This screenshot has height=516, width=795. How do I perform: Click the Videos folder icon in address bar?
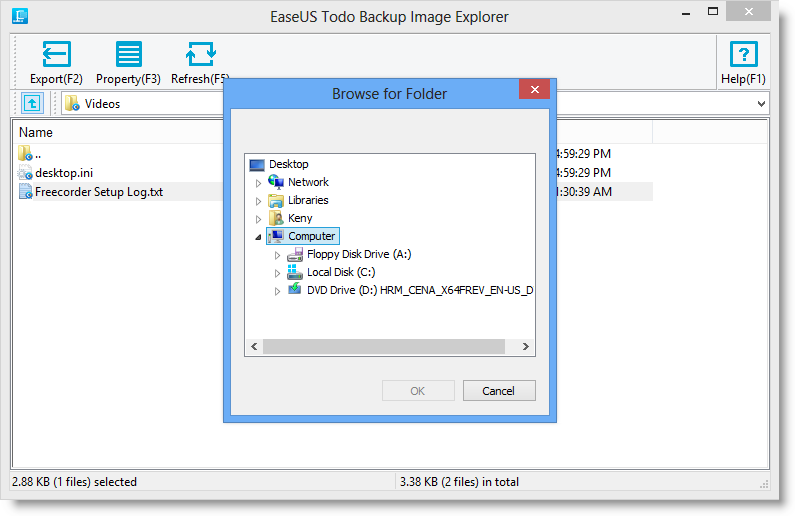72,103
